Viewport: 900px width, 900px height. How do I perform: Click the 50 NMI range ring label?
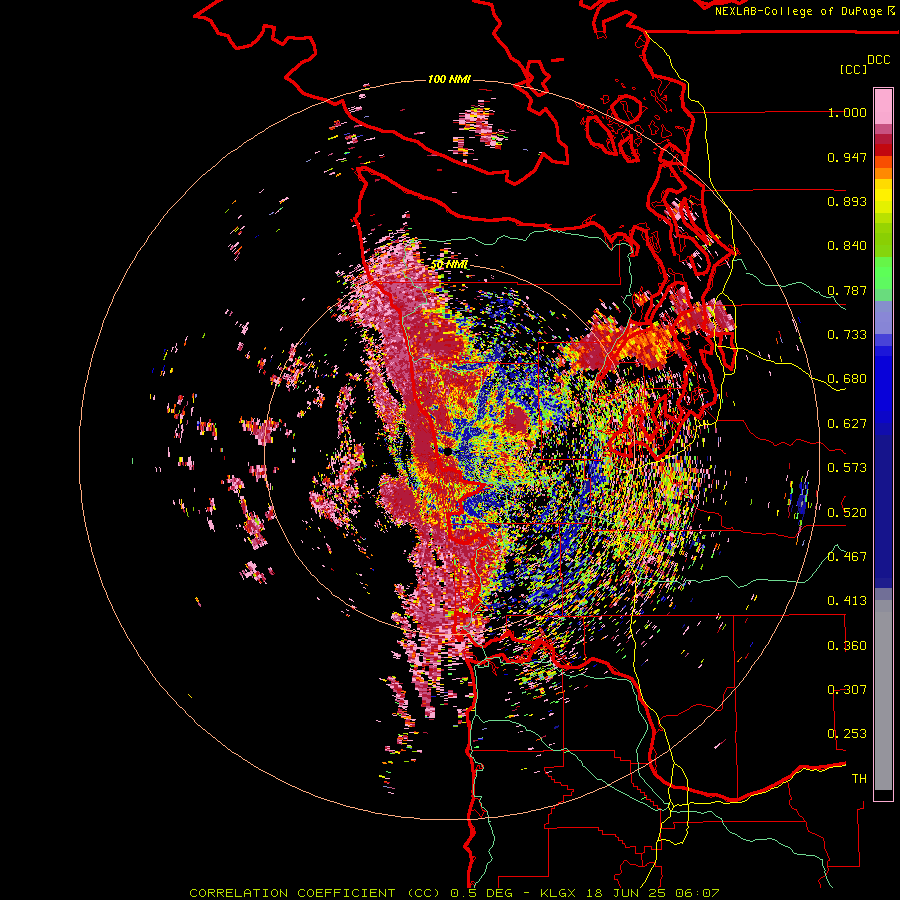tap(449, 265)
